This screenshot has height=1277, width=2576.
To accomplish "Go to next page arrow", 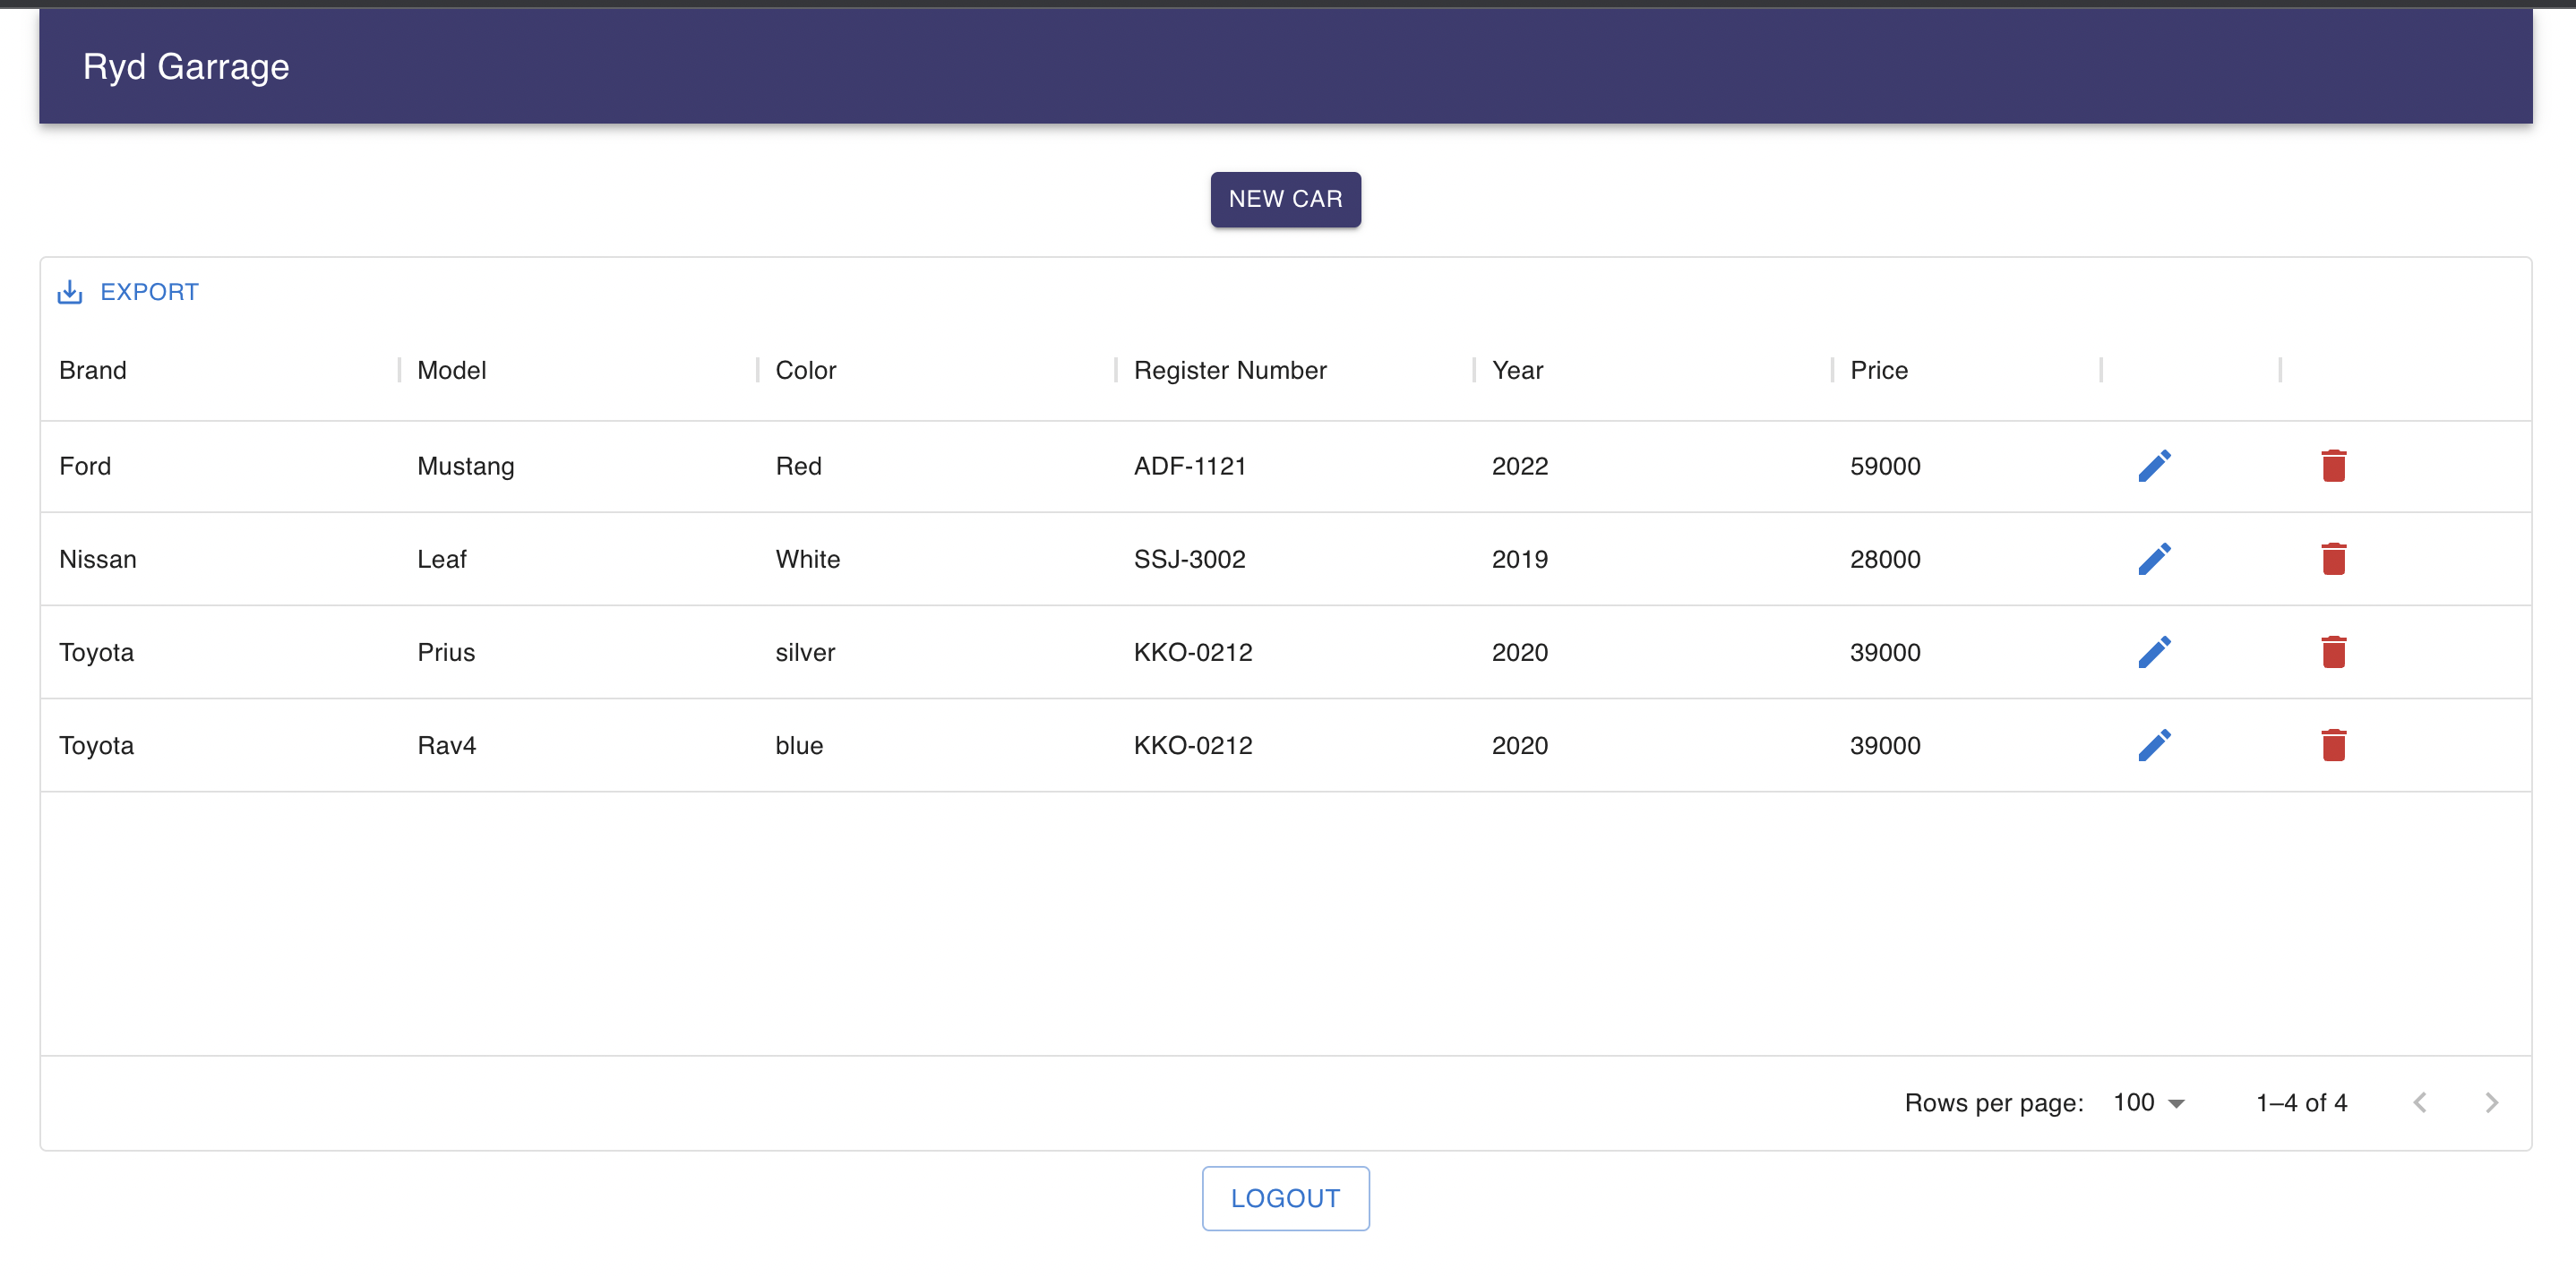I will (2491, 1103).
